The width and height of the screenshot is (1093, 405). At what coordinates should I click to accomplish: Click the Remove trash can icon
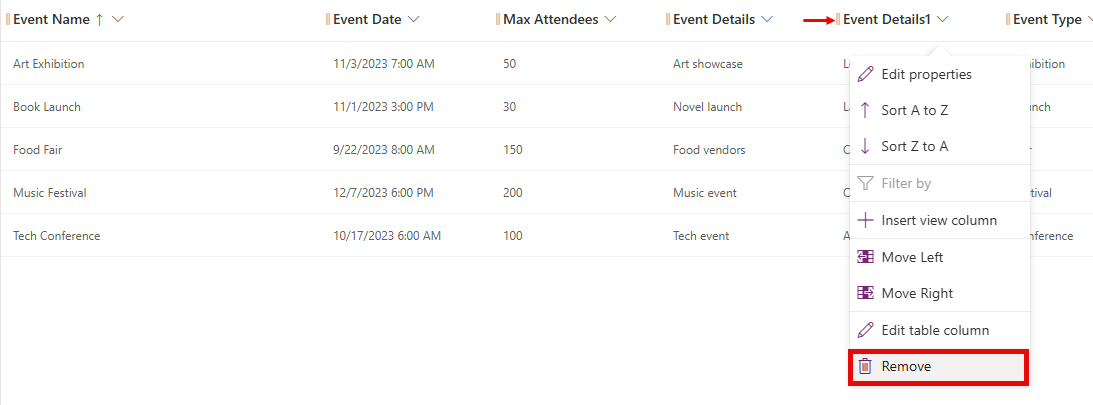coord(865,366)
